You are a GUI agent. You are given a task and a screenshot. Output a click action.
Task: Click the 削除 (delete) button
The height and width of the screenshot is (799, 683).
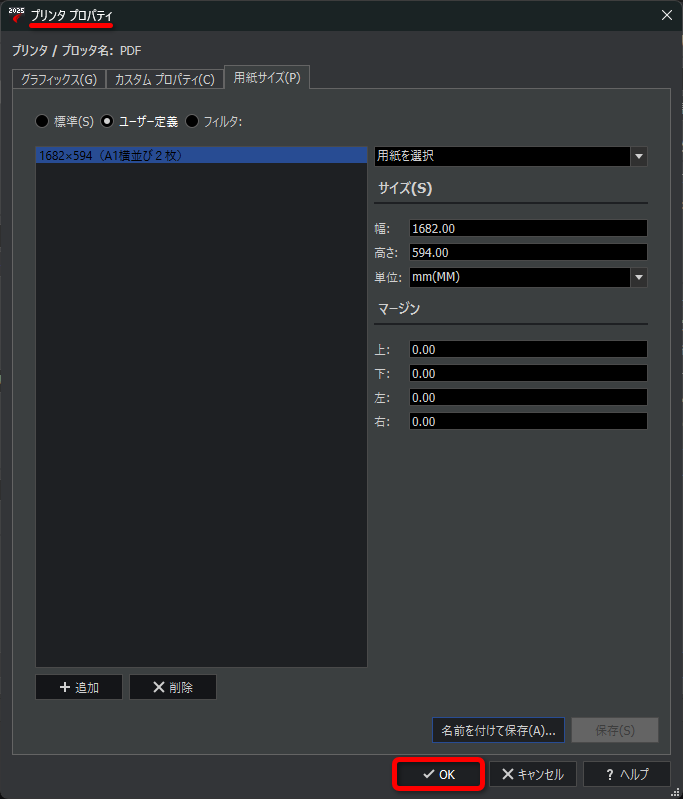coord(172,687)
